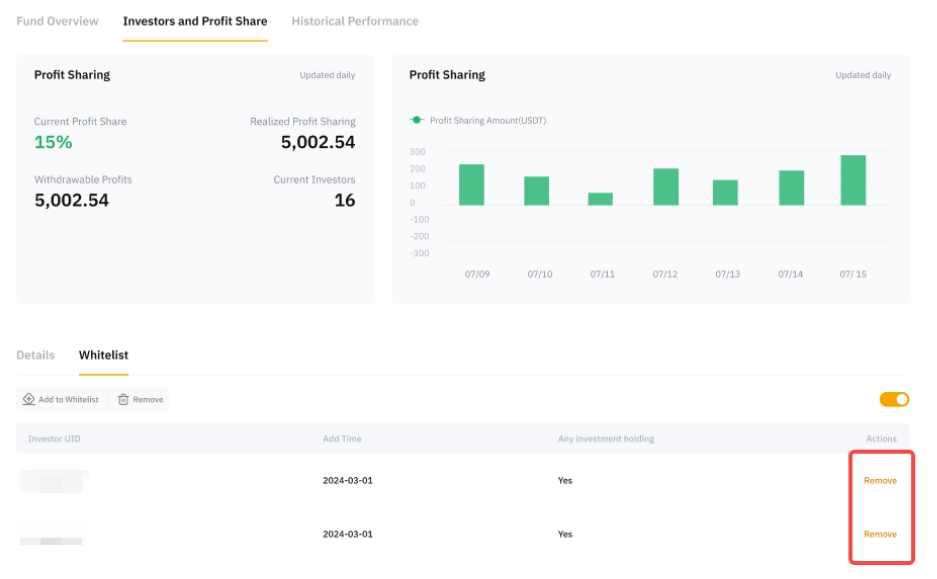Click the green Profit Sharing Amount legend marker
The image size is (937, 579).
click(x=417, y=120)
